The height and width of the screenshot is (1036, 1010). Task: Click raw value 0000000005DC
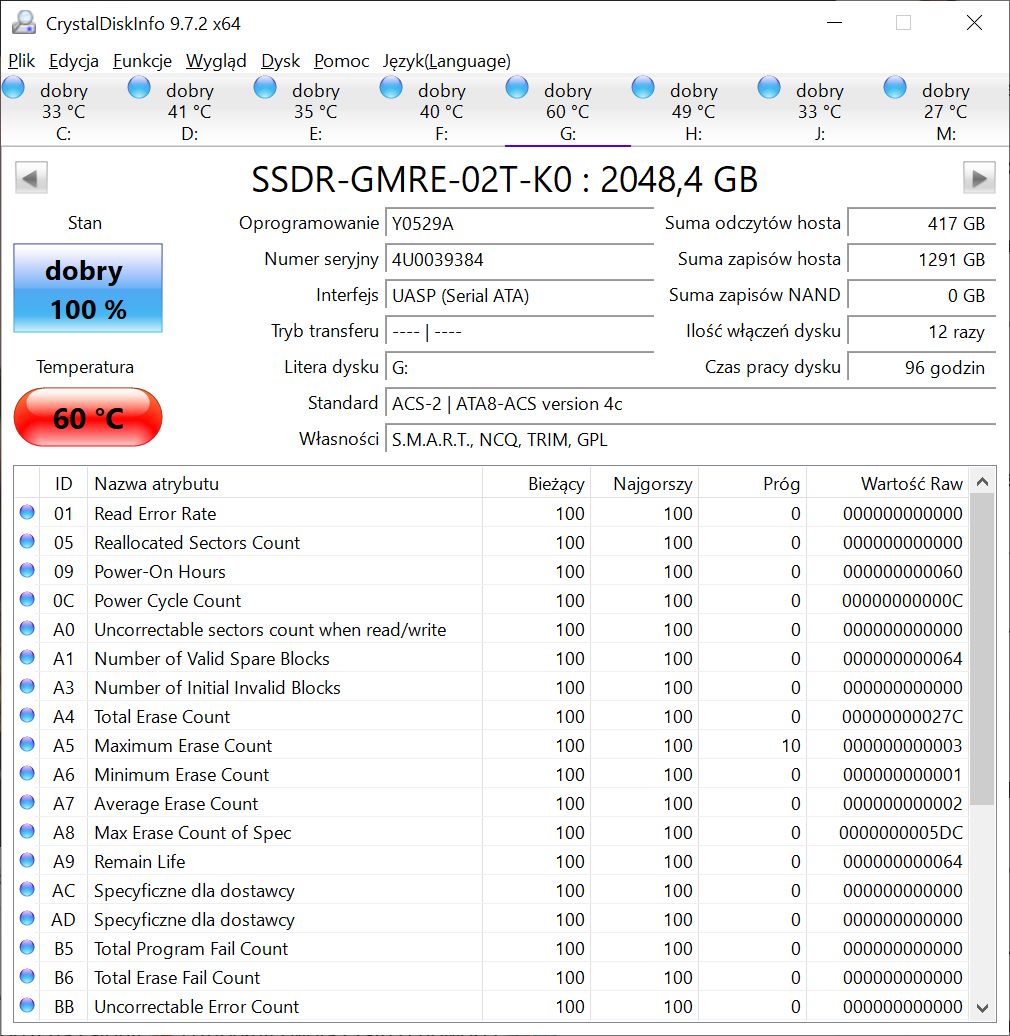click(901, 832)
